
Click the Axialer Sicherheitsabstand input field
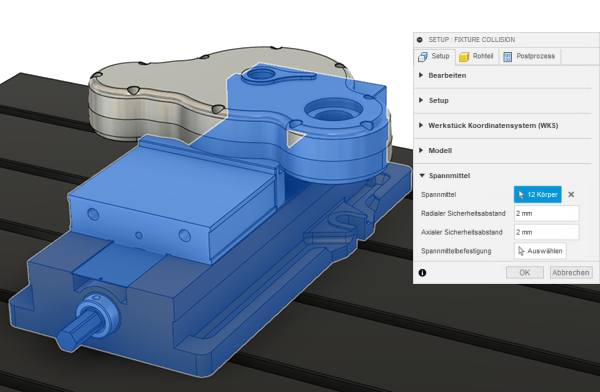546,232
